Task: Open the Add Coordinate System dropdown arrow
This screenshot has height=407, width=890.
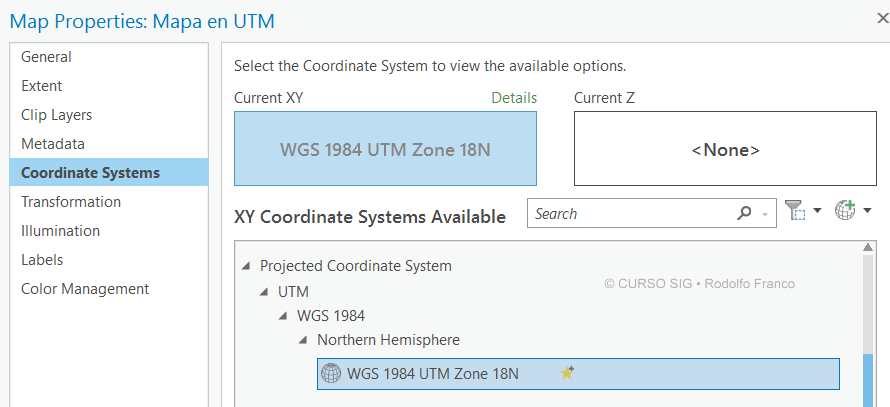Action: point(867,211)
